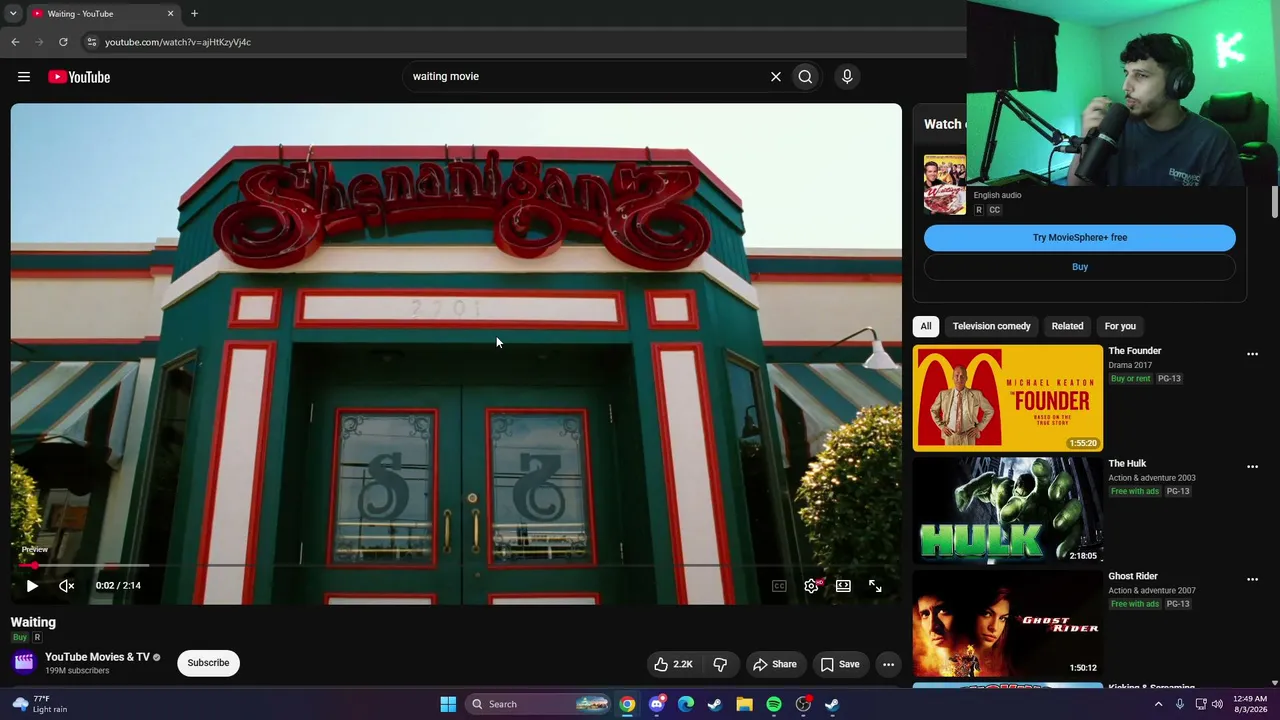Go to the YouTube home logo
This screenshot has width=1280, height=720.
[x=79, y=77]
